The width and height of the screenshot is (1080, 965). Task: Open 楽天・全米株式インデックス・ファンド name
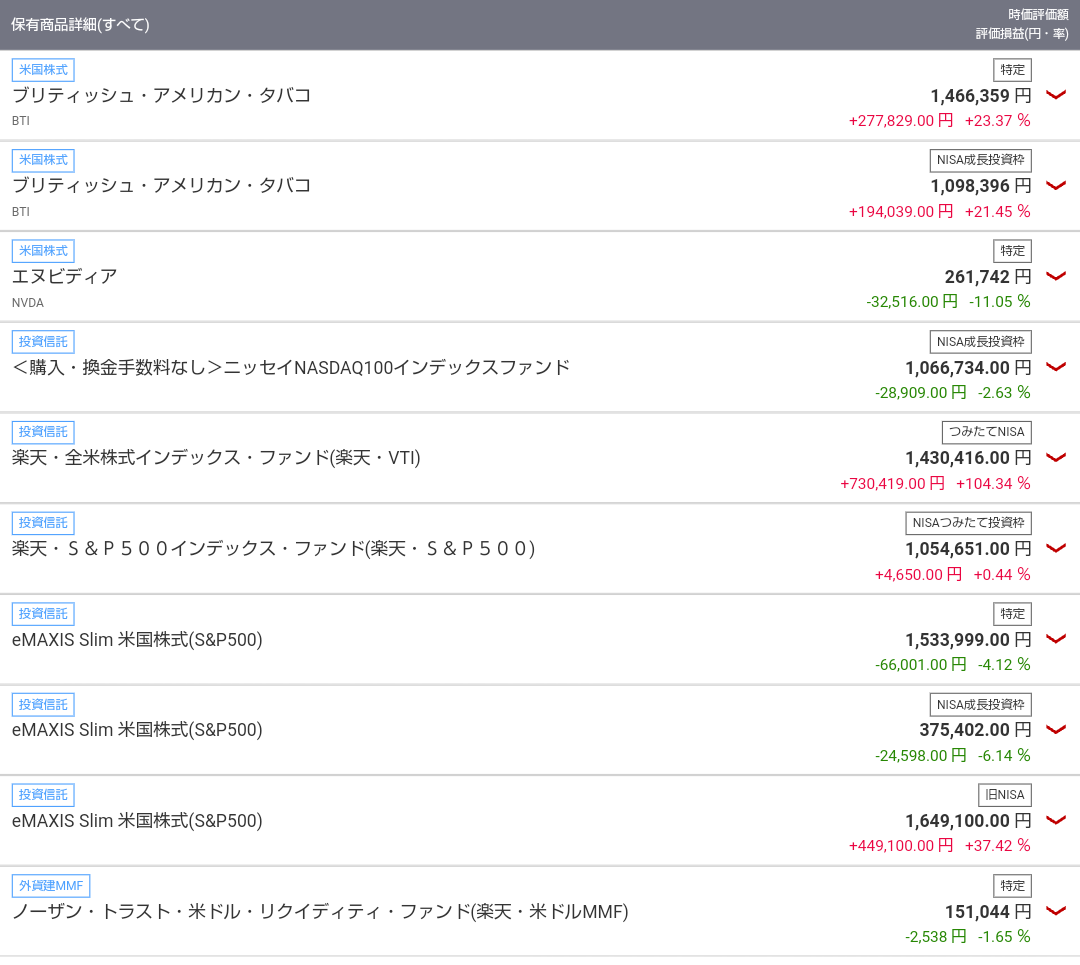[x=216, y=457]
